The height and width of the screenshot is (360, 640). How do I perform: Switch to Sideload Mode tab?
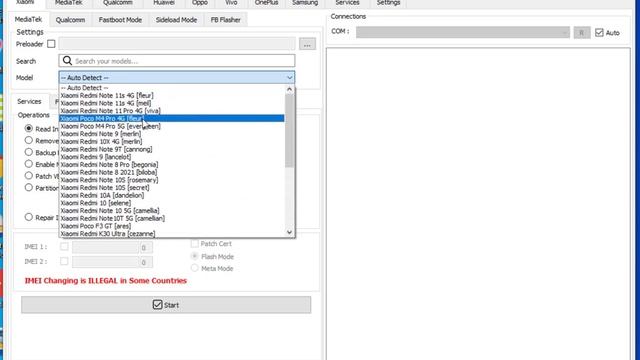pyautogui.click(x=176, y=20)
